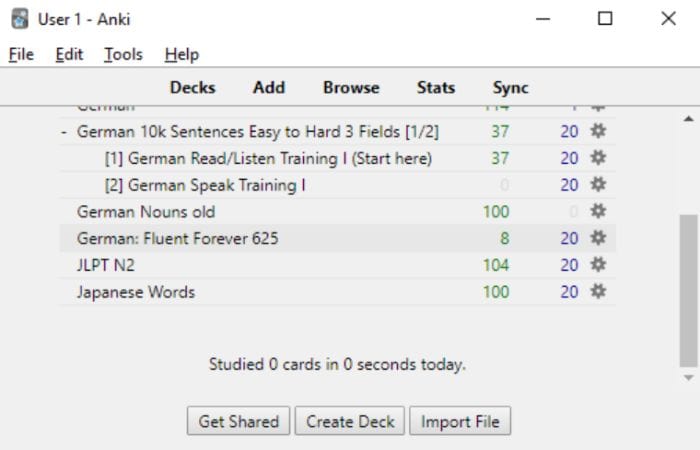Click the scrollbar down arrow
Screen dimensions: 700x450
(688, 378)
